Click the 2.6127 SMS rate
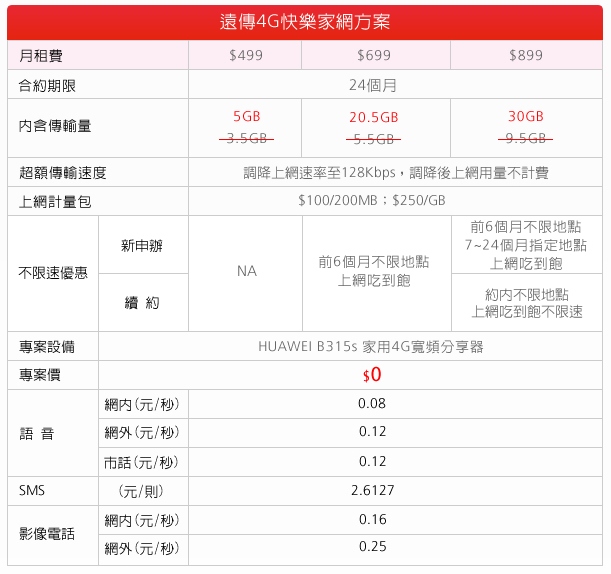The width and height of the screenshot is (611, 574). (x=373, y=490)
